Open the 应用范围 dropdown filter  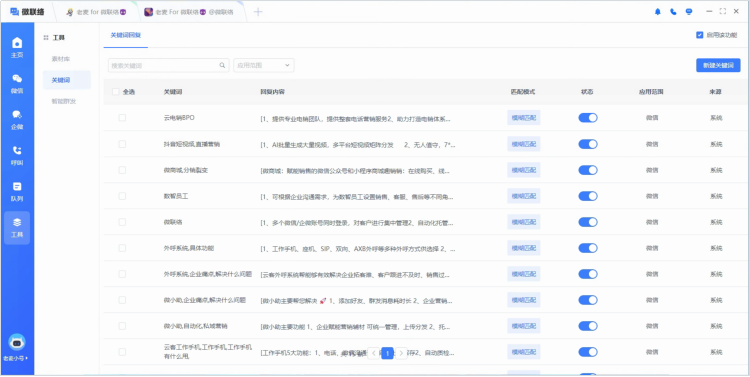[x=264, y=66]
